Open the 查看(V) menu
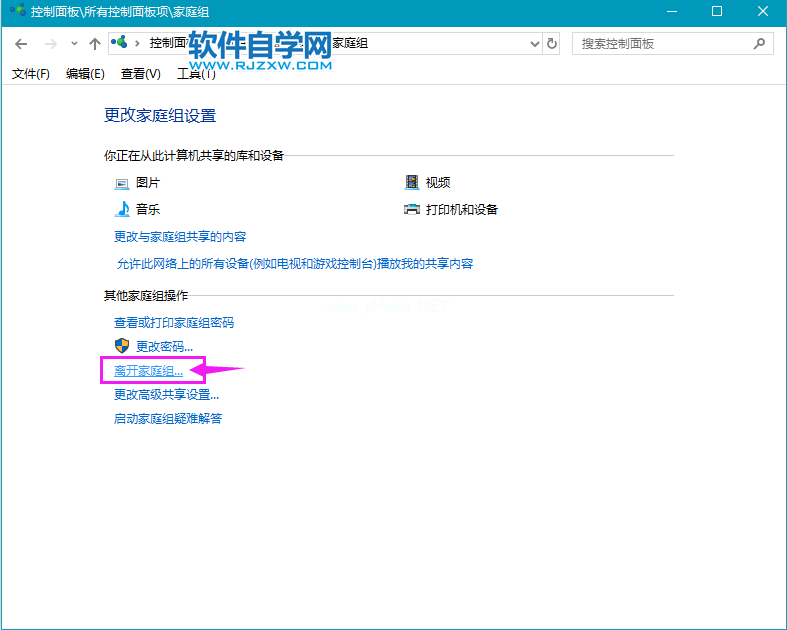The height and width of the screenshot is (630, 787). [140, 74]
